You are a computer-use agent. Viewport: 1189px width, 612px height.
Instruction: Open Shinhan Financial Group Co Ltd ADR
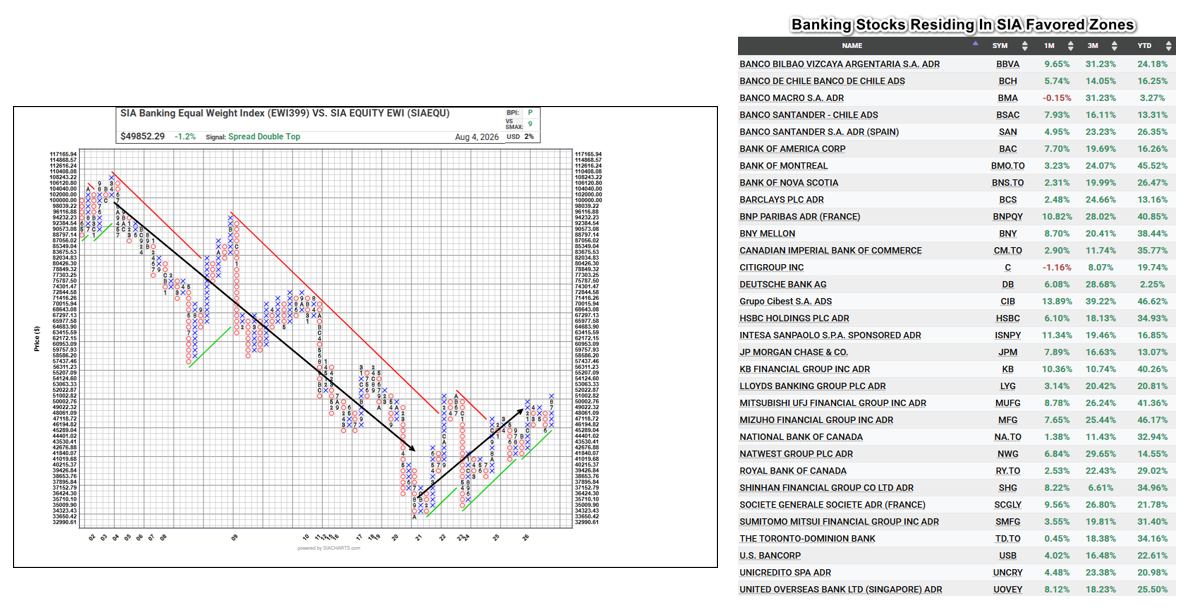point(827,488)
